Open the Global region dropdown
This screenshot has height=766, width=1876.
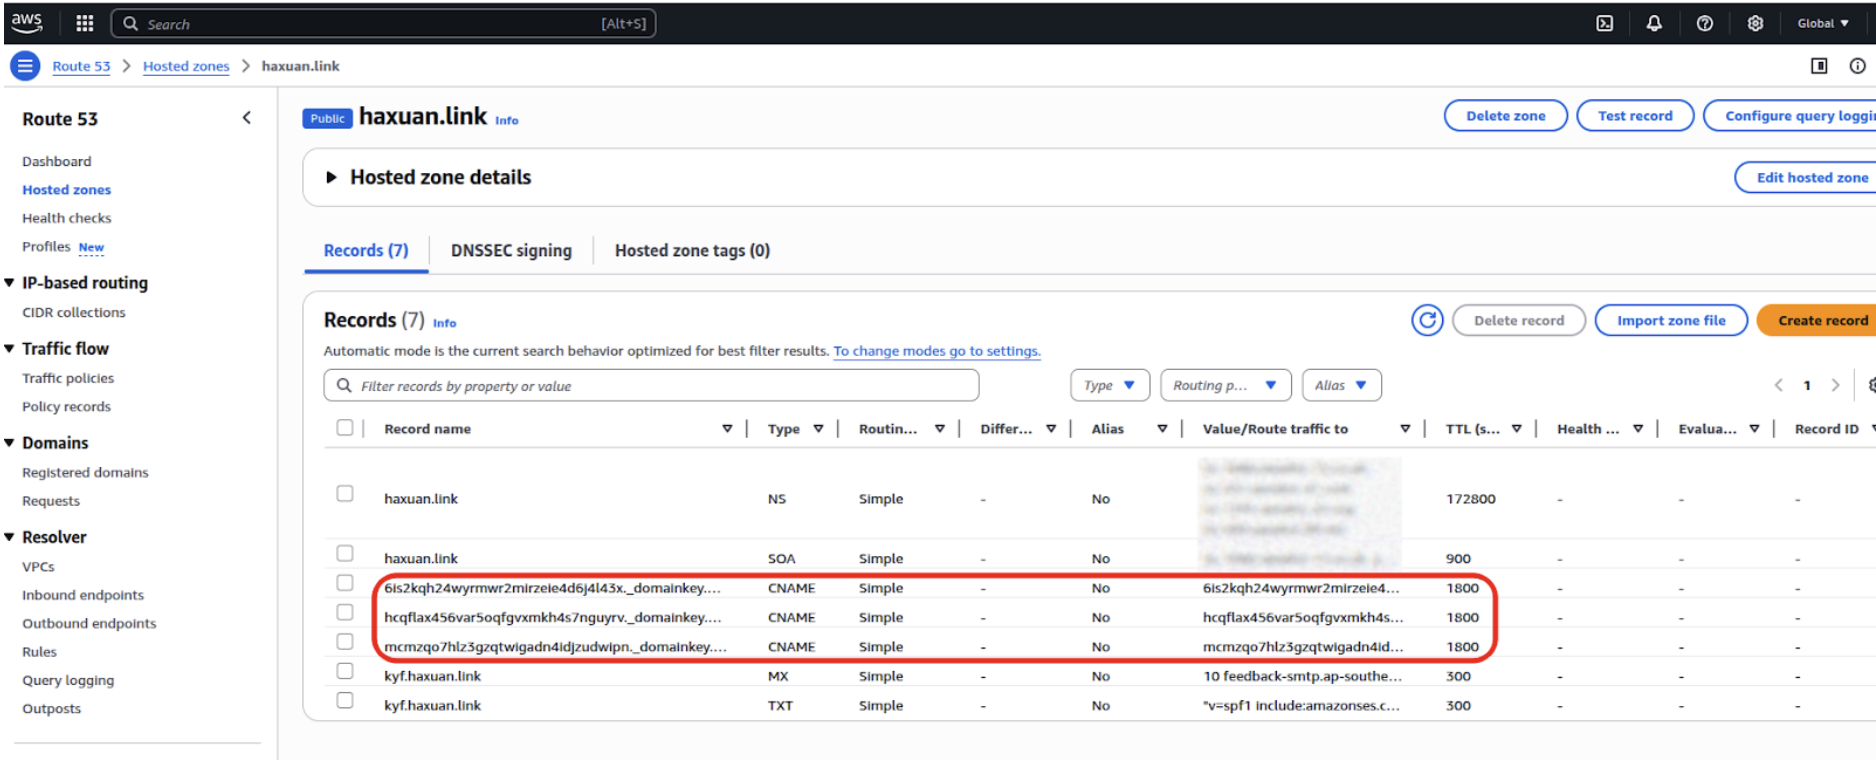point(1823,23)
